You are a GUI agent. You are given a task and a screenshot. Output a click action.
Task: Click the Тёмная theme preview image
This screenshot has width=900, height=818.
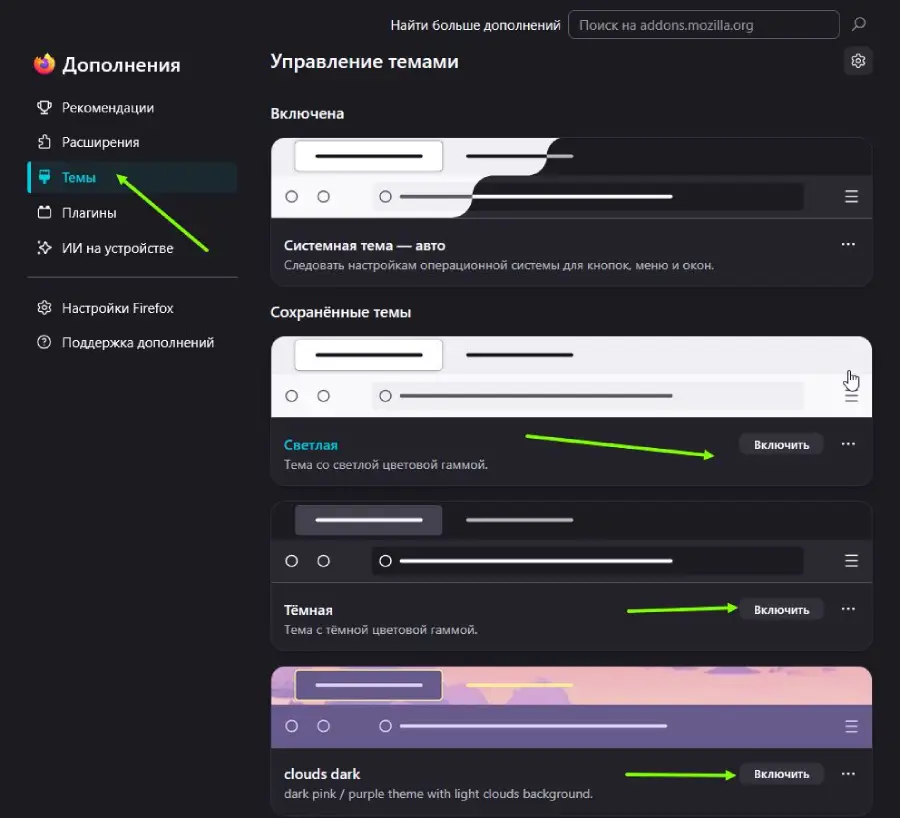pyautogui.click(x=571, y=542)
